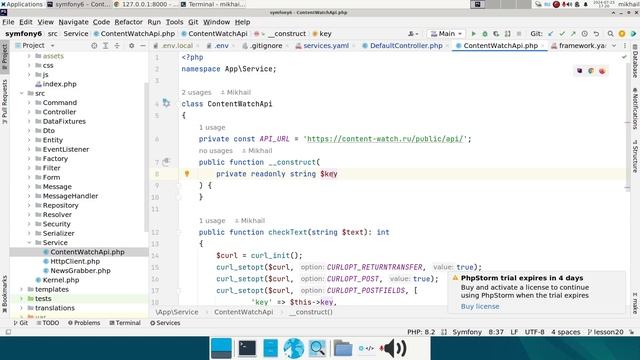
Task: Select opened file target icon in Project panel
Action: 94,46
